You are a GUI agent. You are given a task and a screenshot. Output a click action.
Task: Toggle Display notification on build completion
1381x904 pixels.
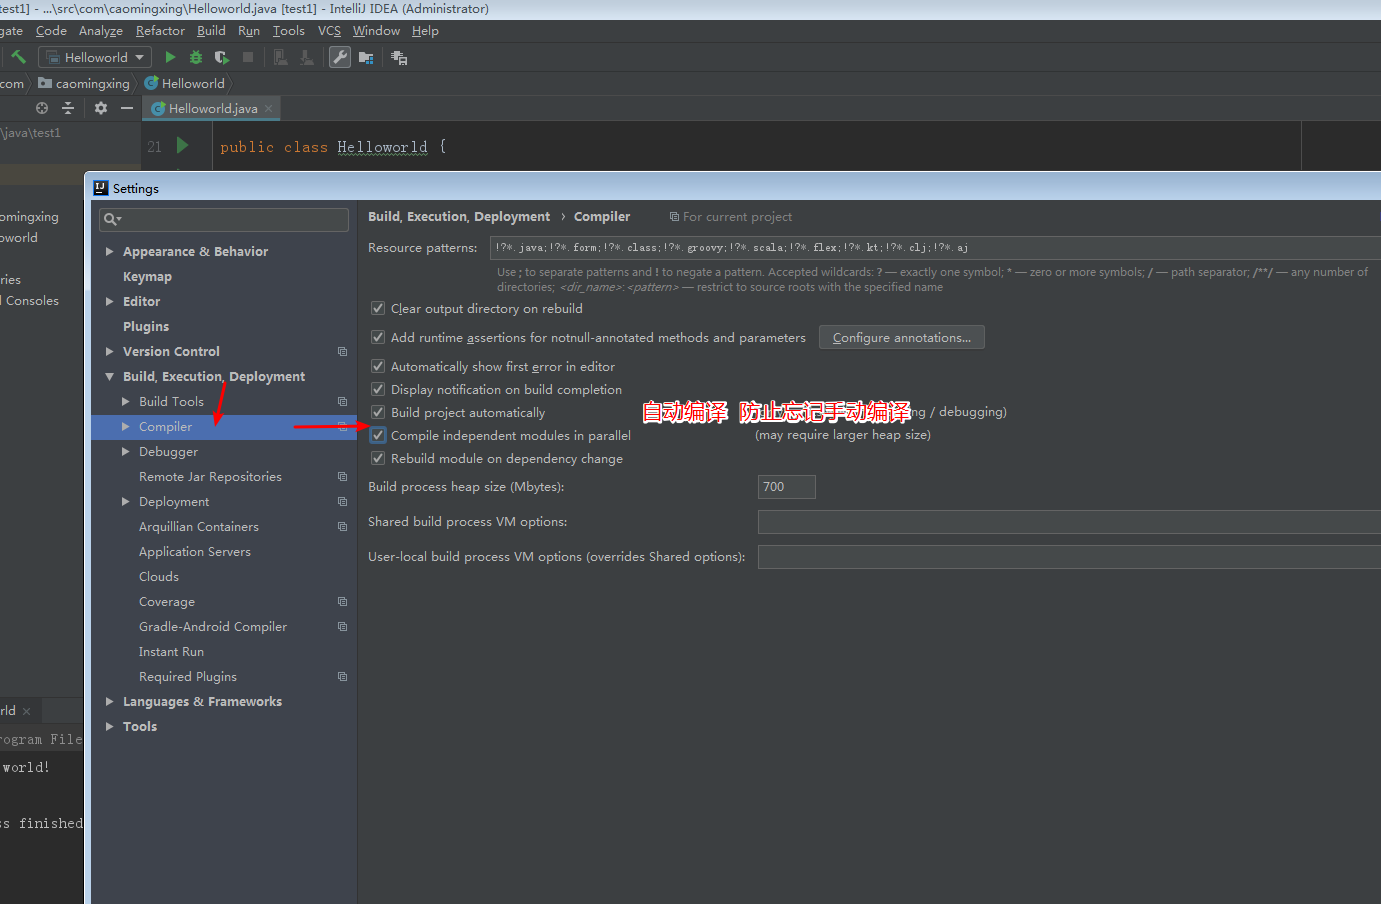tap(378, 389)
